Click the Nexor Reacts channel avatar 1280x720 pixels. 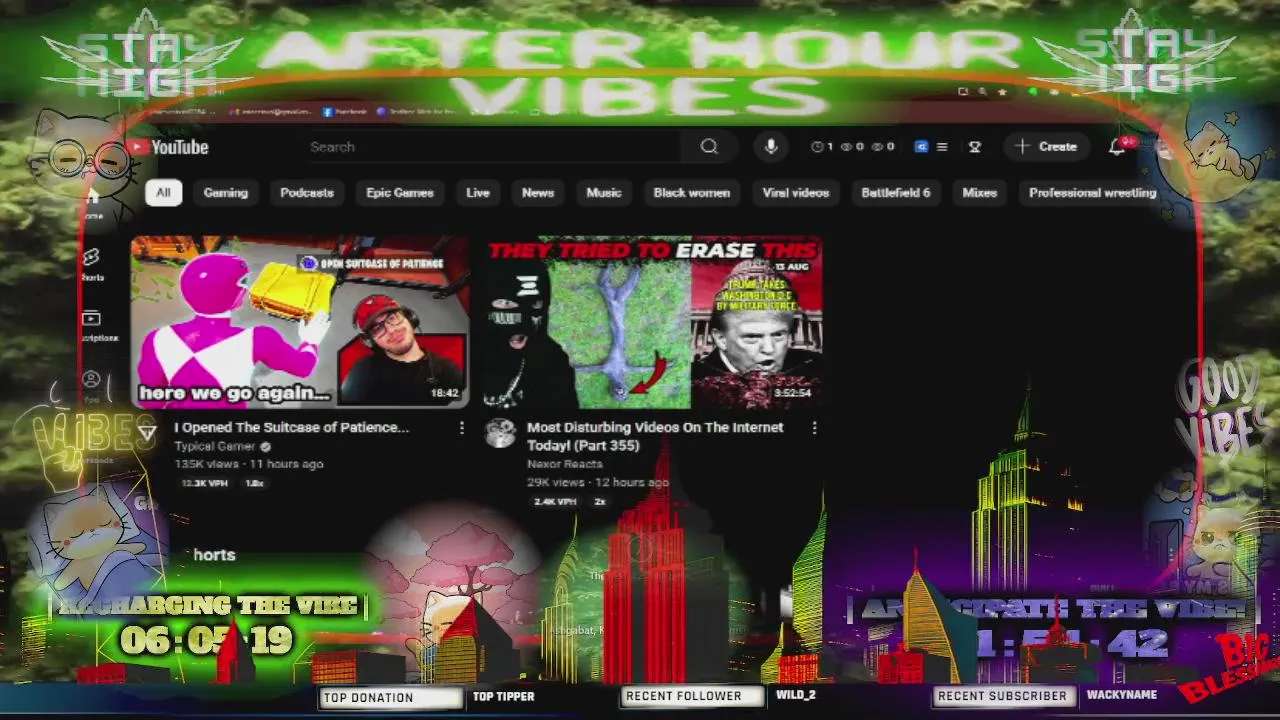pos(500,434)
